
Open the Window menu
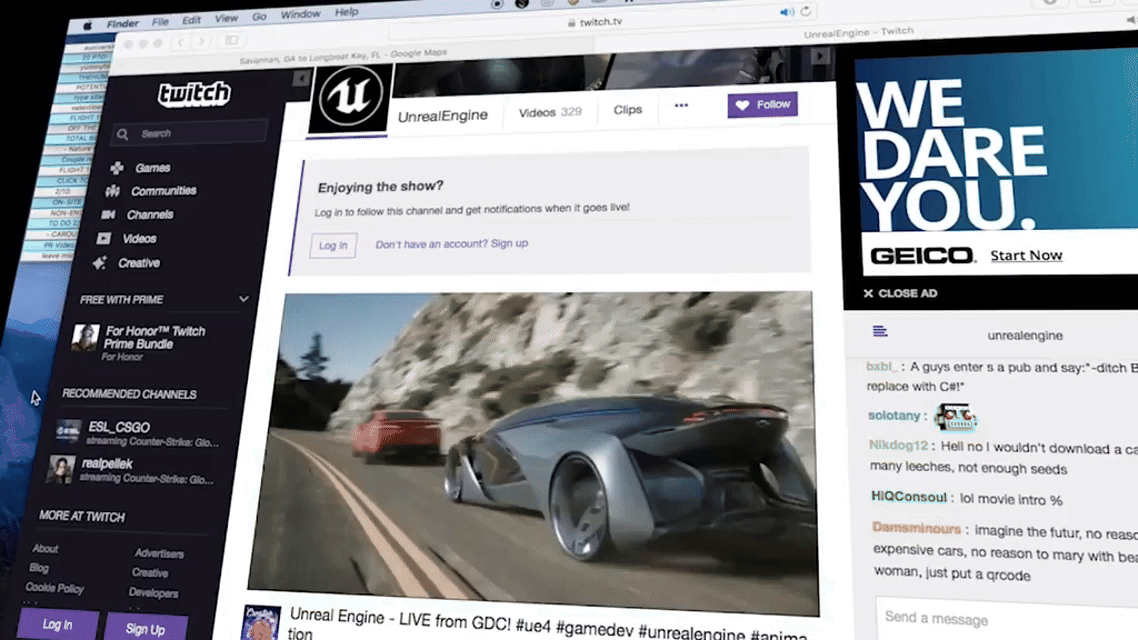(300, 14)
